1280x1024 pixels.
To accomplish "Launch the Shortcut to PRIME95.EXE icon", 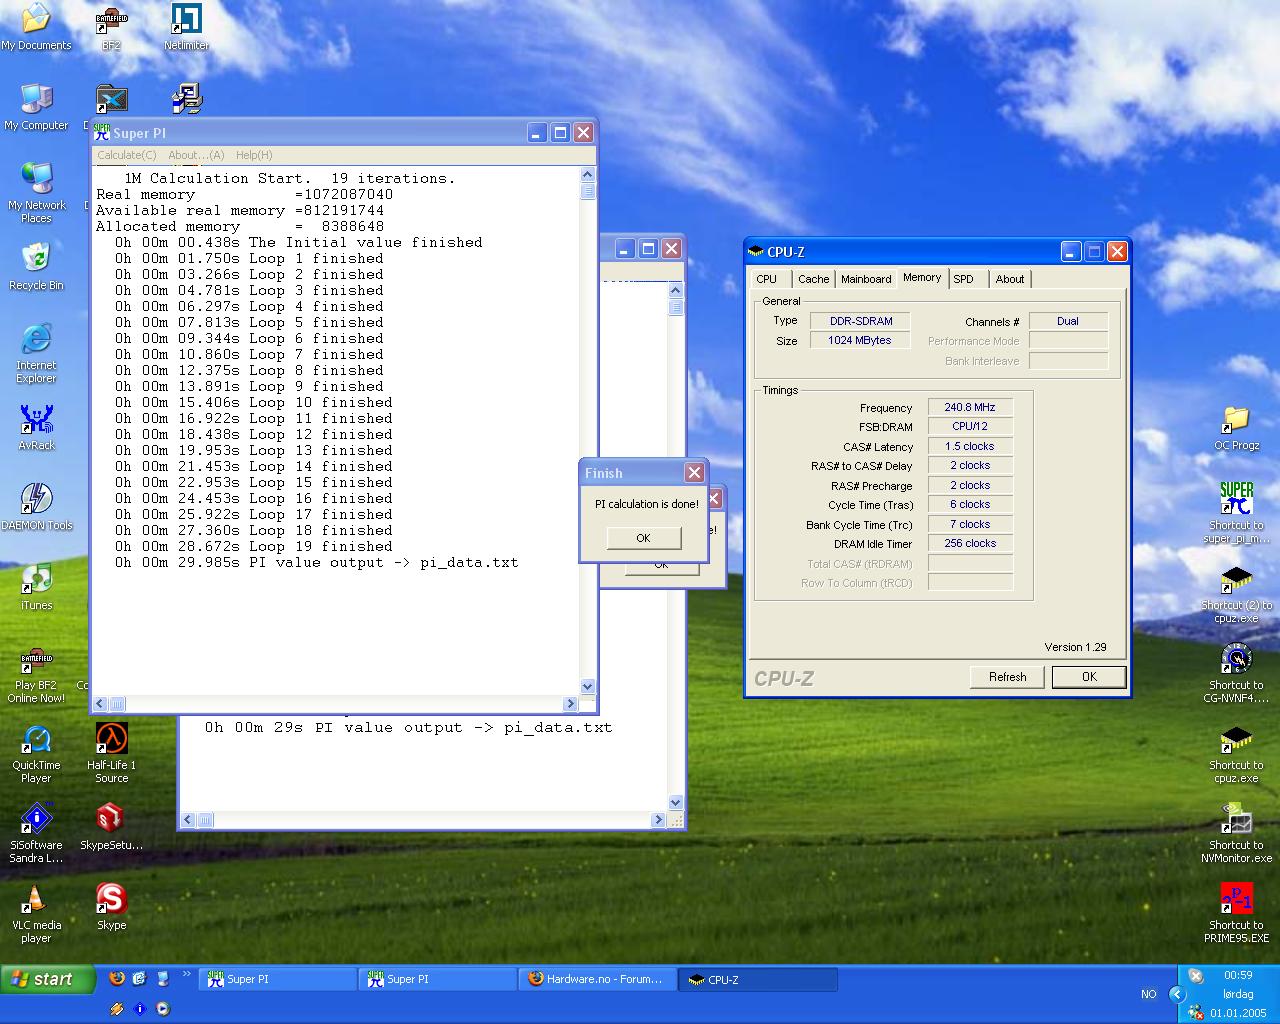I will [1237, 913].
